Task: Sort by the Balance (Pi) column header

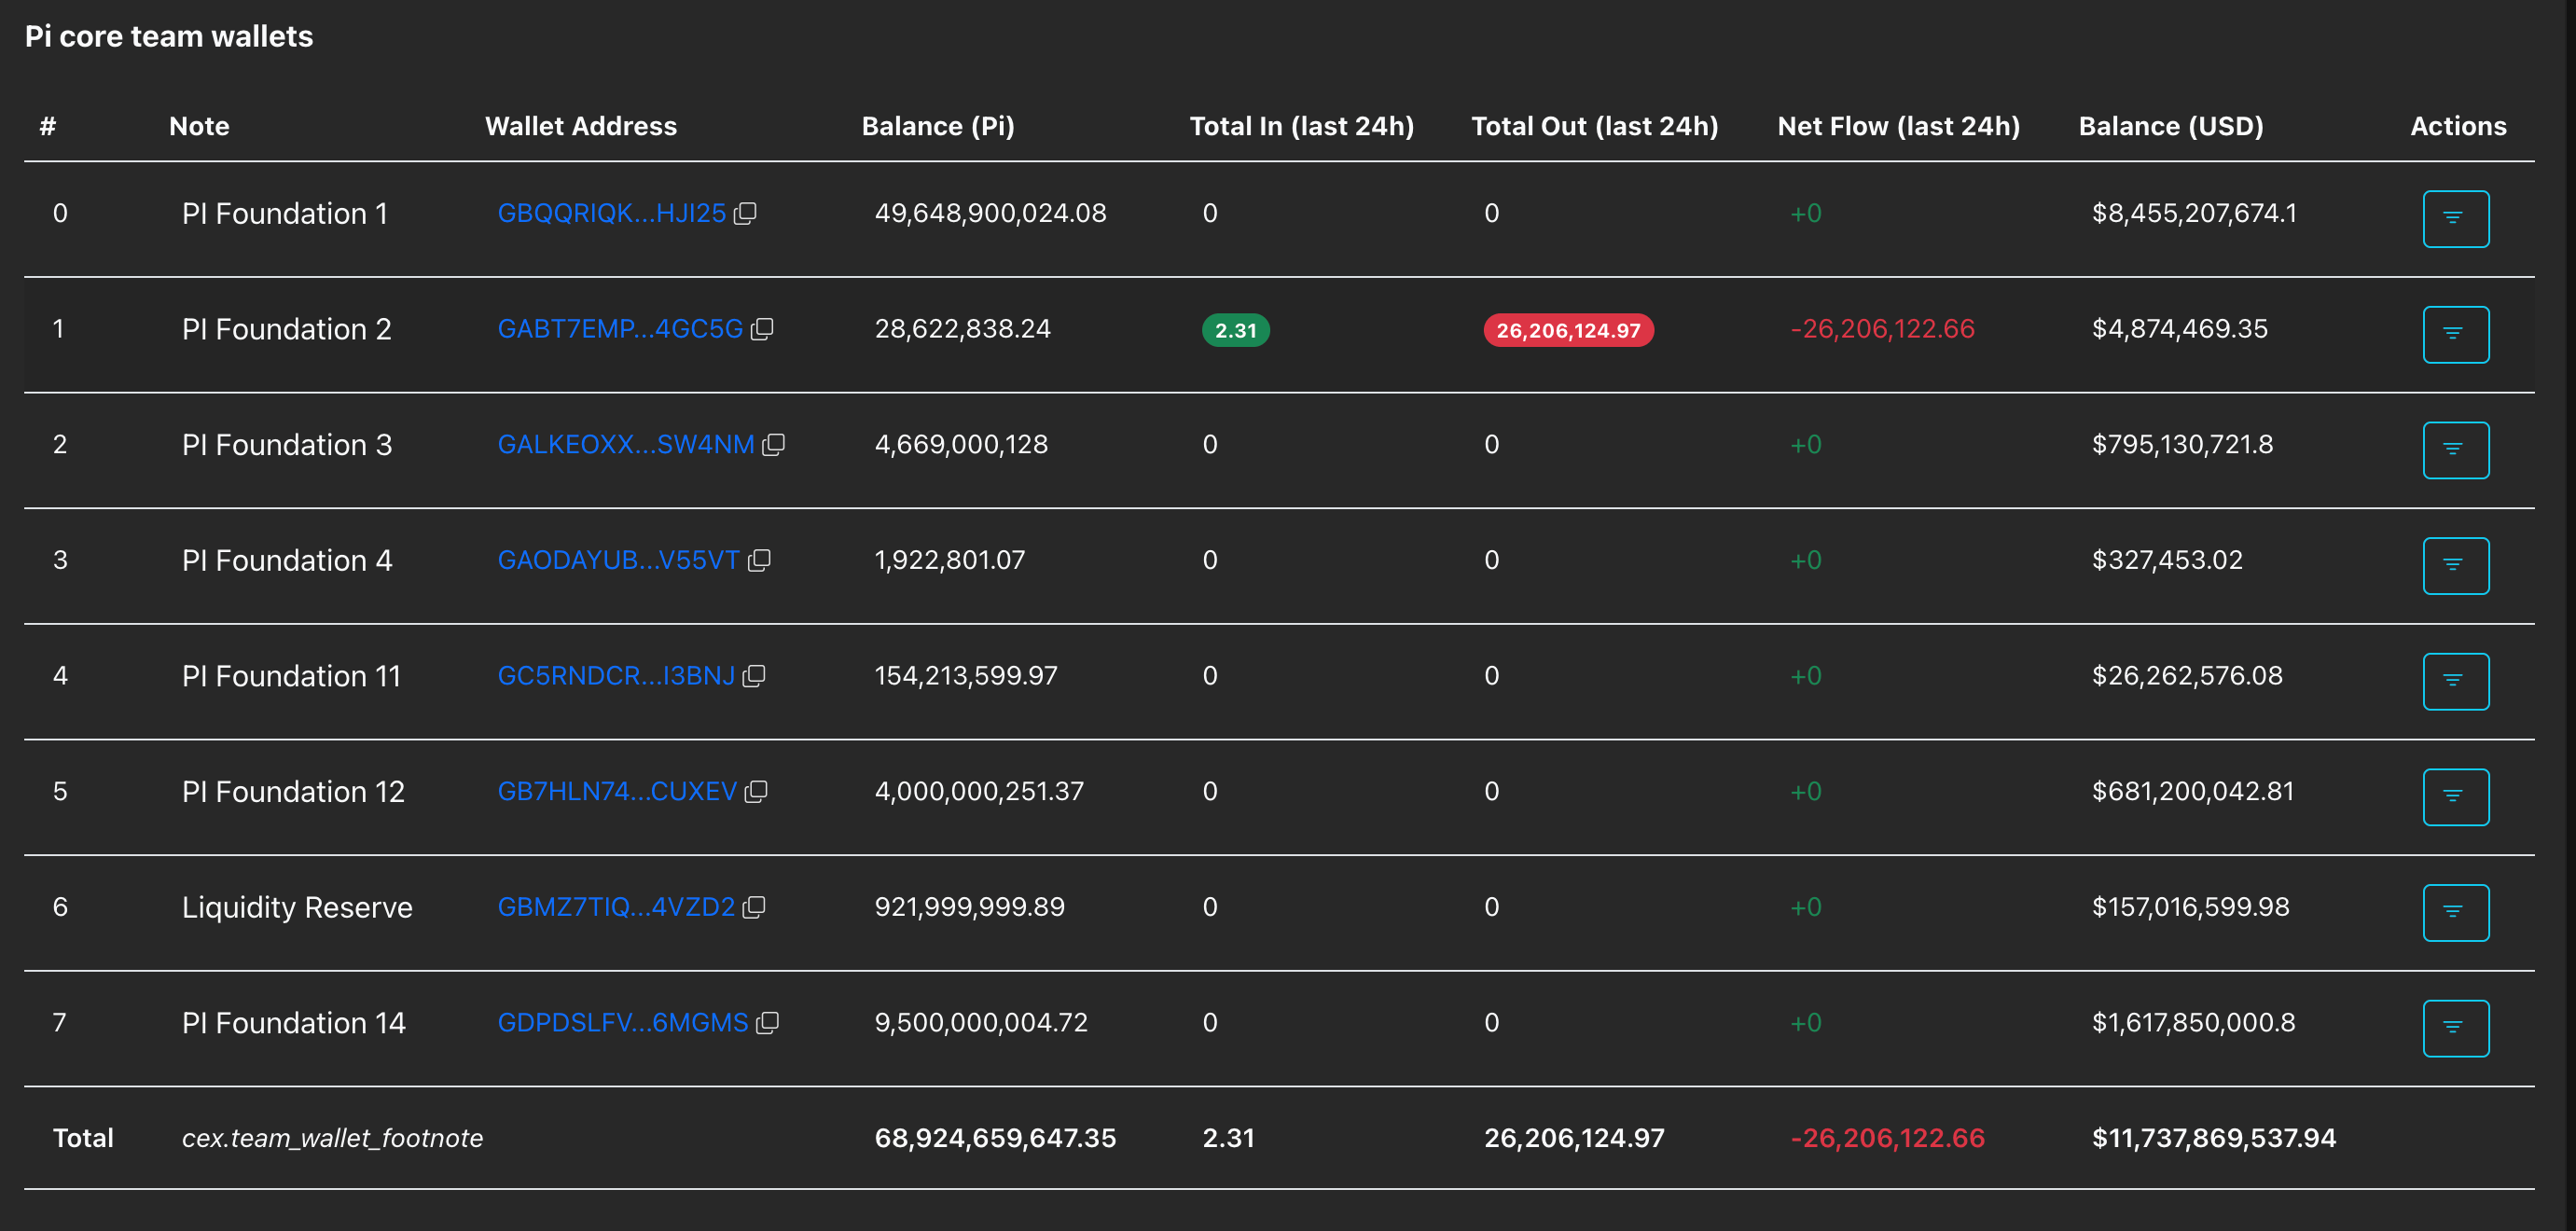Action: point(937,126)
